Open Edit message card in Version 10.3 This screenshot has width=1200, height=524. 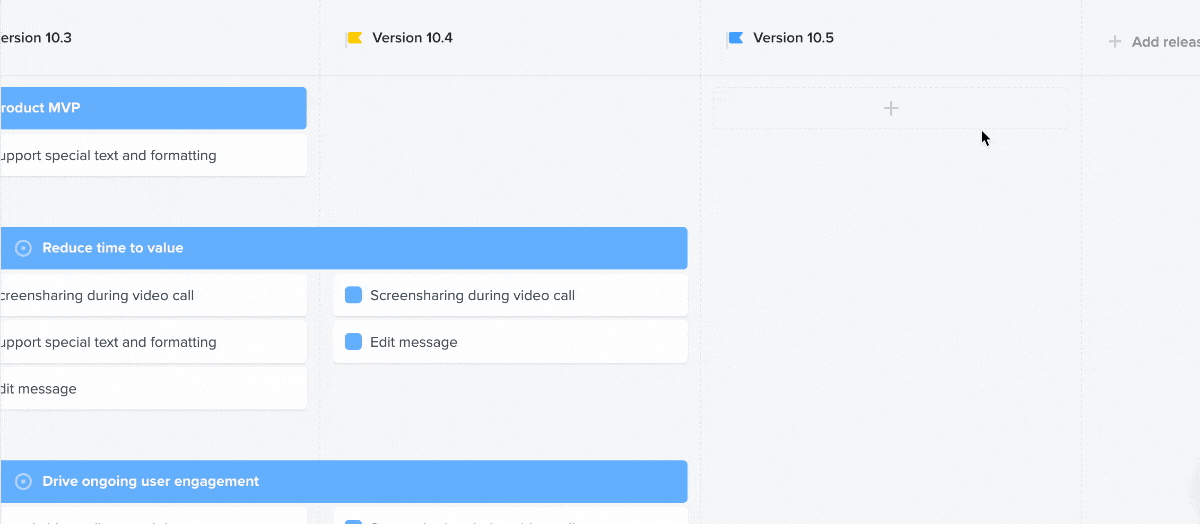click(x=153, y=389)
